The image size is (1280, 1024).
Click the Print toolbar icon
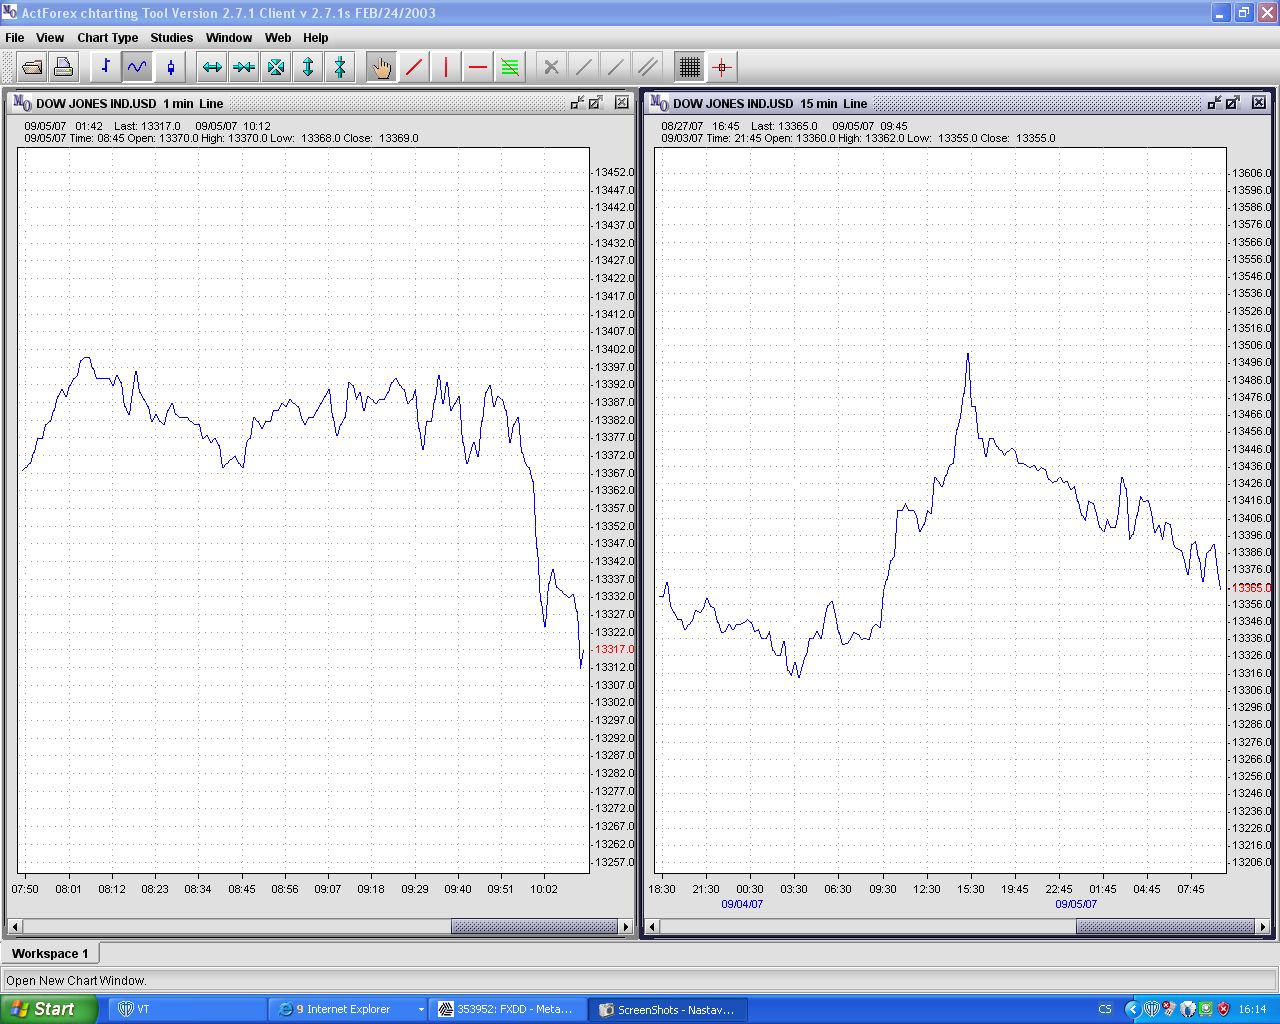(63, 67)
